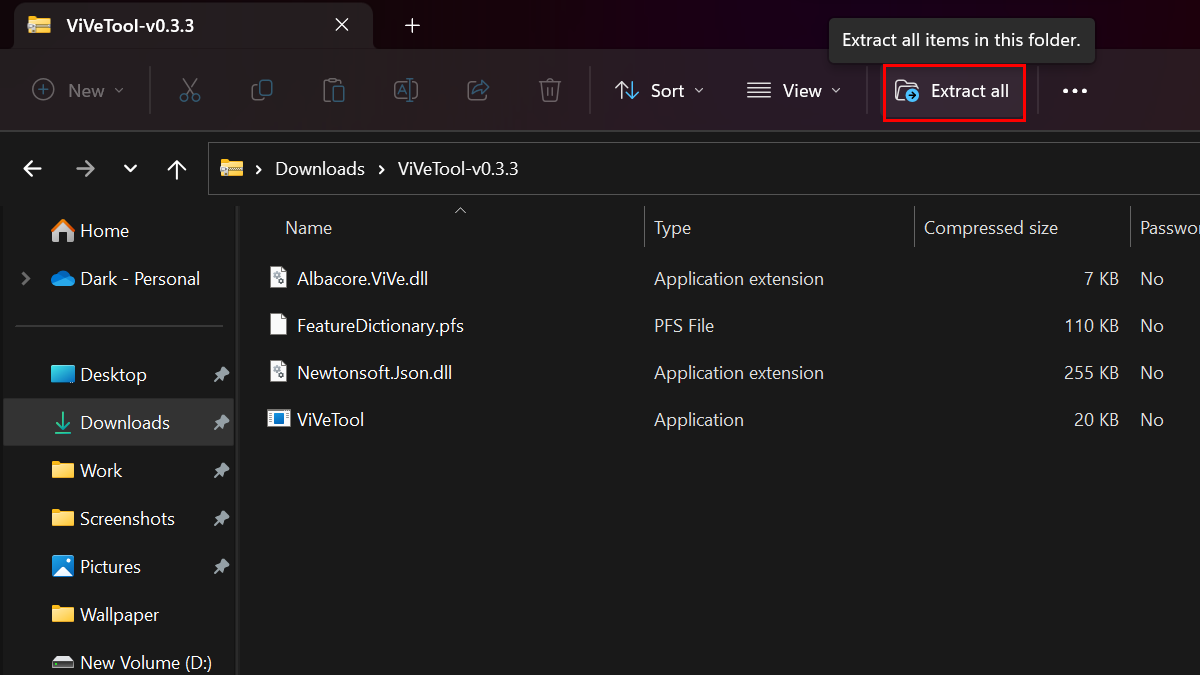Expand the Dark - Personal OneDrive tree
Viewport: 1200px width, 675px height.
[x=25, y=279]
